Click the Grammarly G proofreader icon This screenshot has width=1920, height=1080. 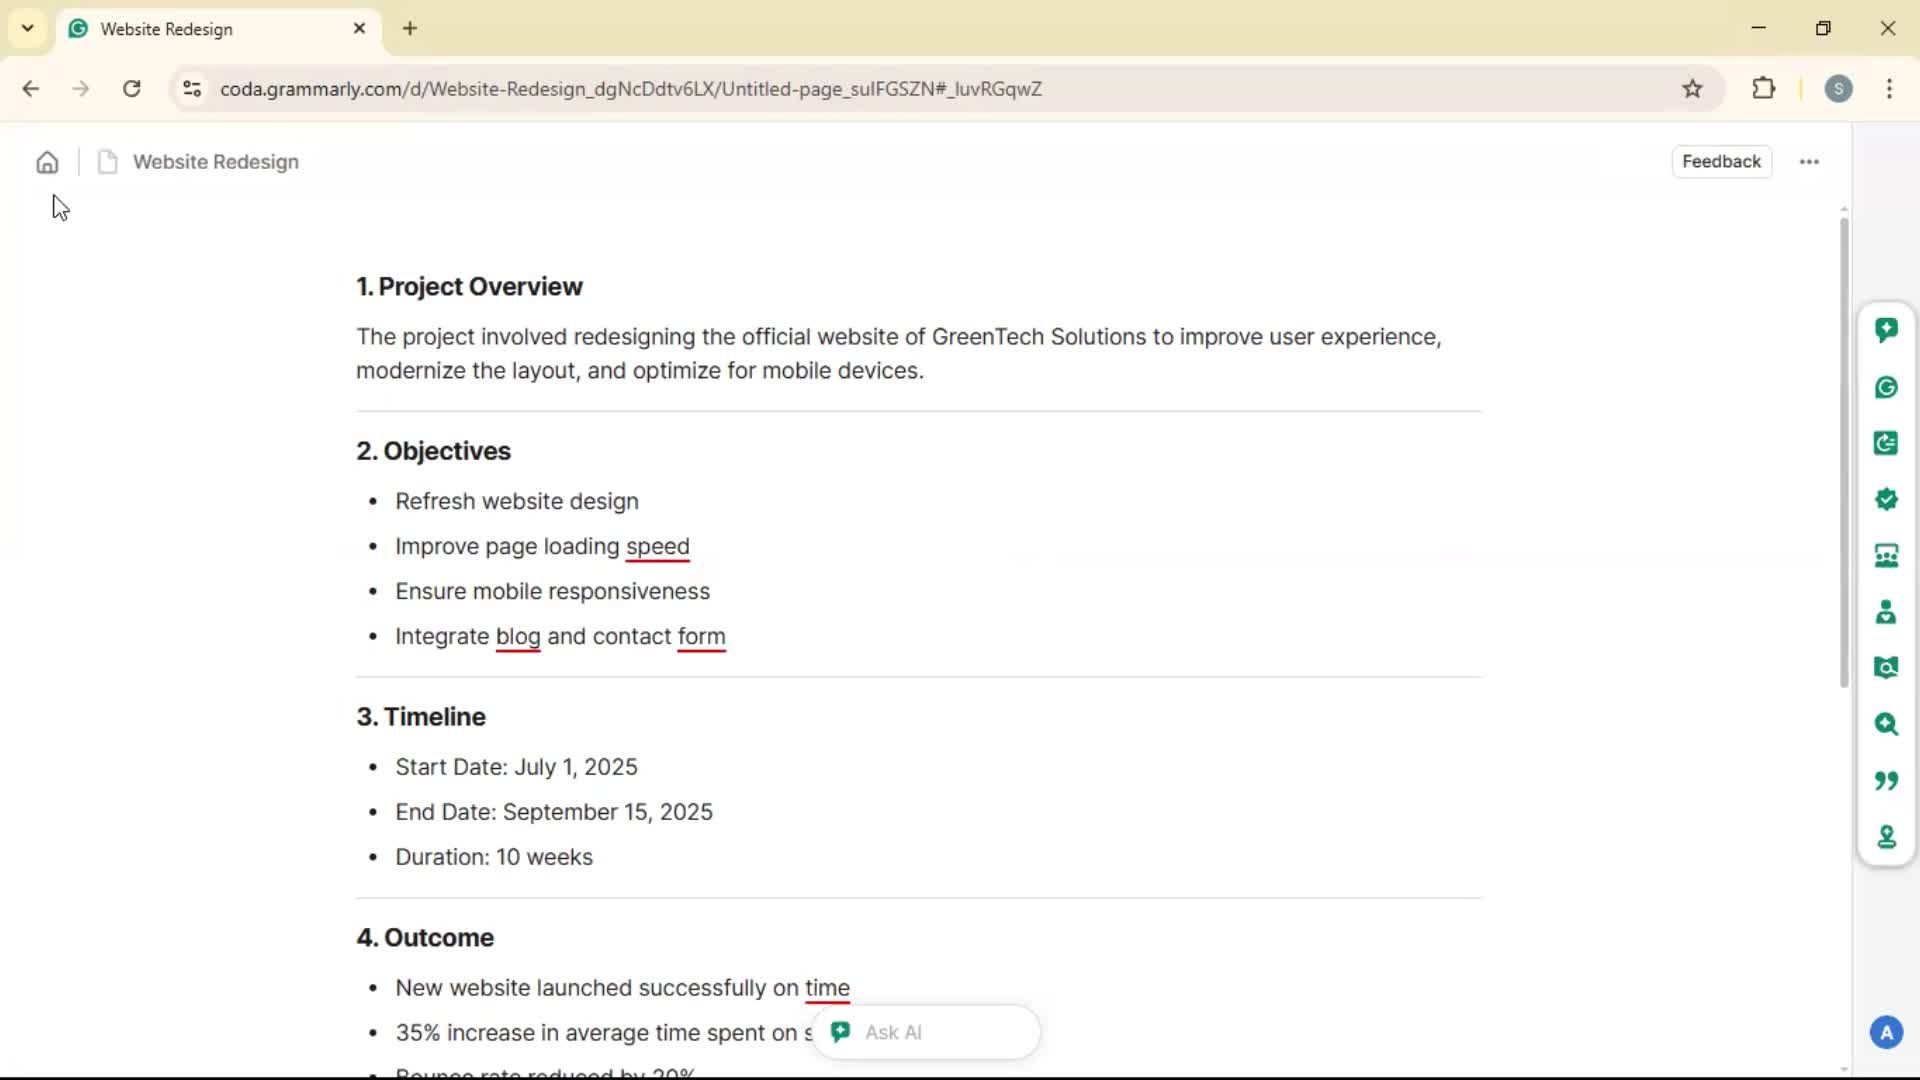point(1886,387)
